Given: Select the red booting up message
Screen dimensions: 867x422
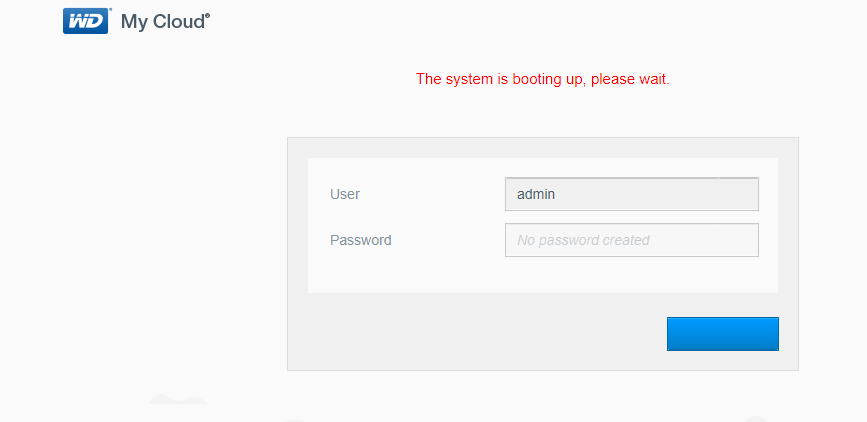Looking at the screenshot, I should click(x=542, y=79).
